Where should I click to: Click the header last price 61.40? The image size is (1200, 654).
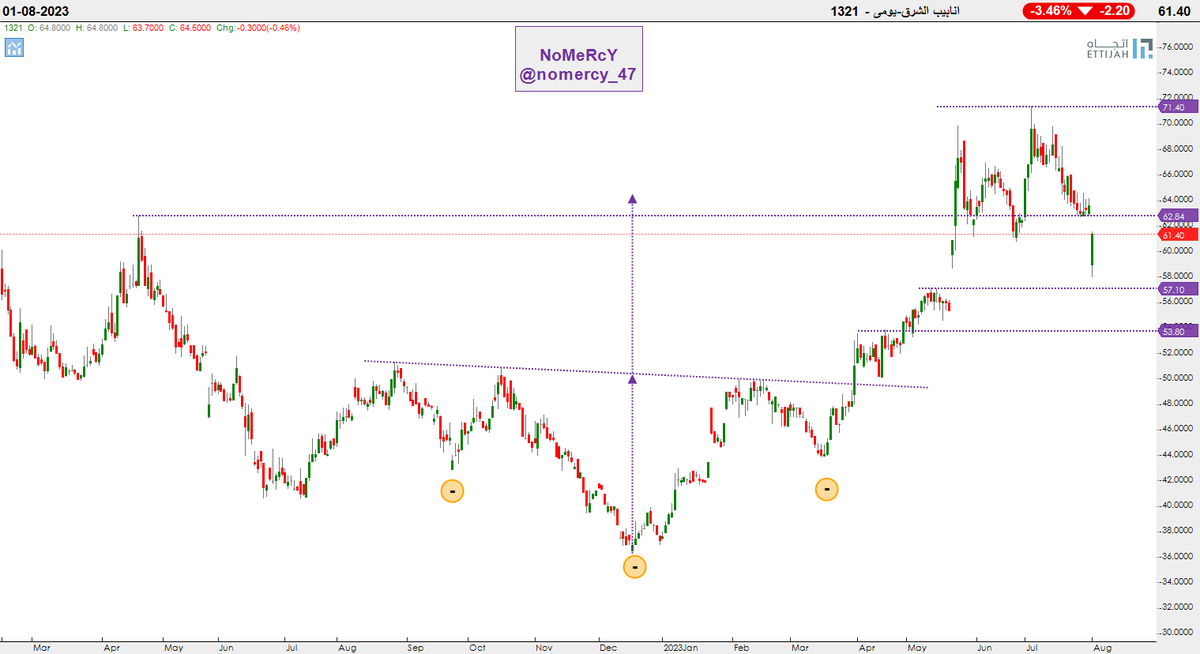point(1176,12)
